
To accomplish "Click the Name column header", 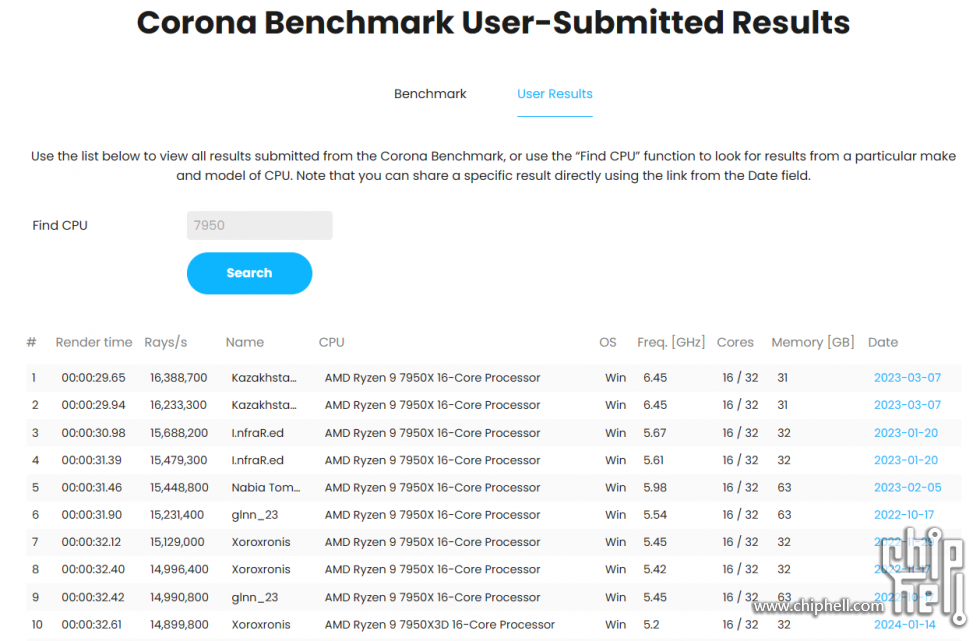I will point(244,342).
